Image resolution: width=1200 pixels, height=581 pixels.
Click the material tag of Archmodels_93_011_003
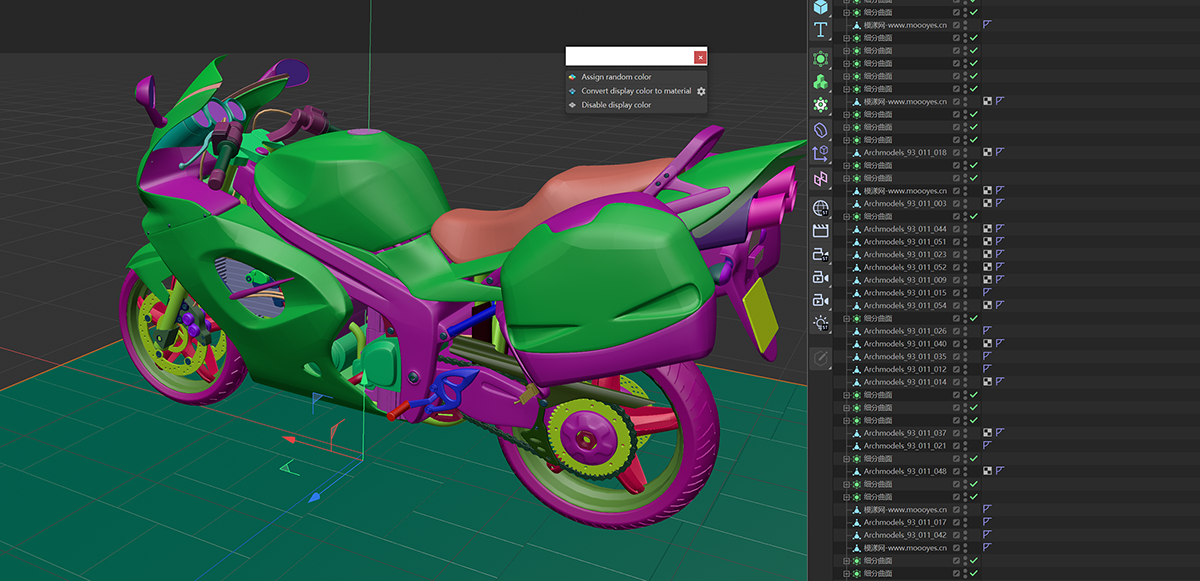(987, 204)
